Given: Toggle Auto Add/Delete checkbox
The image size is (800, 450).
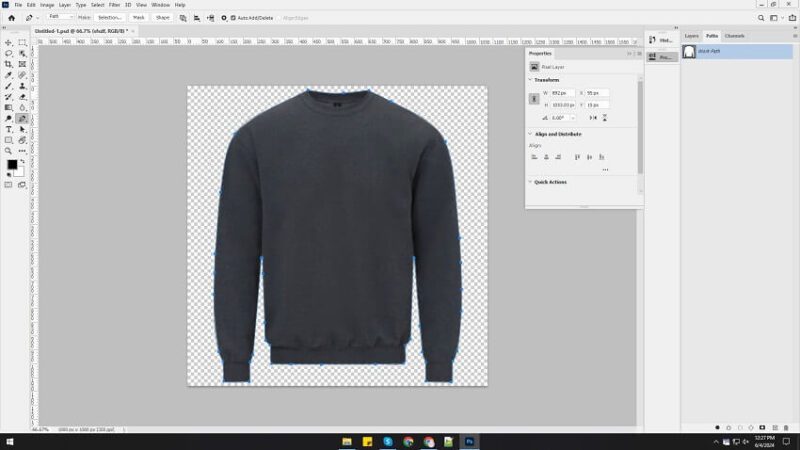Looking at the screenshot, I should (x=233, y=18).
